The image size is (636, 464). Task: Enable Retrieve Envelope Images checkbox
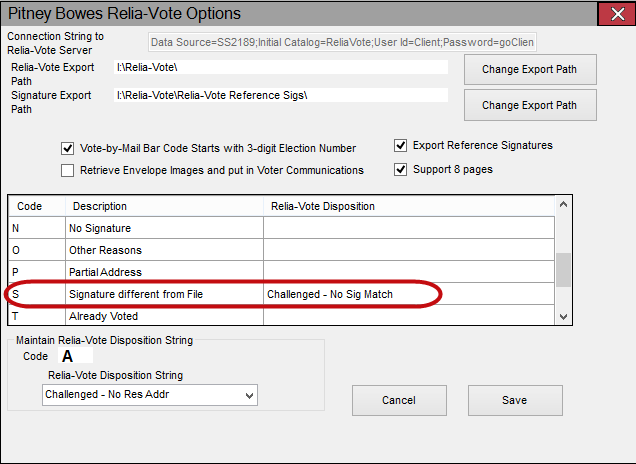[67, 170]
